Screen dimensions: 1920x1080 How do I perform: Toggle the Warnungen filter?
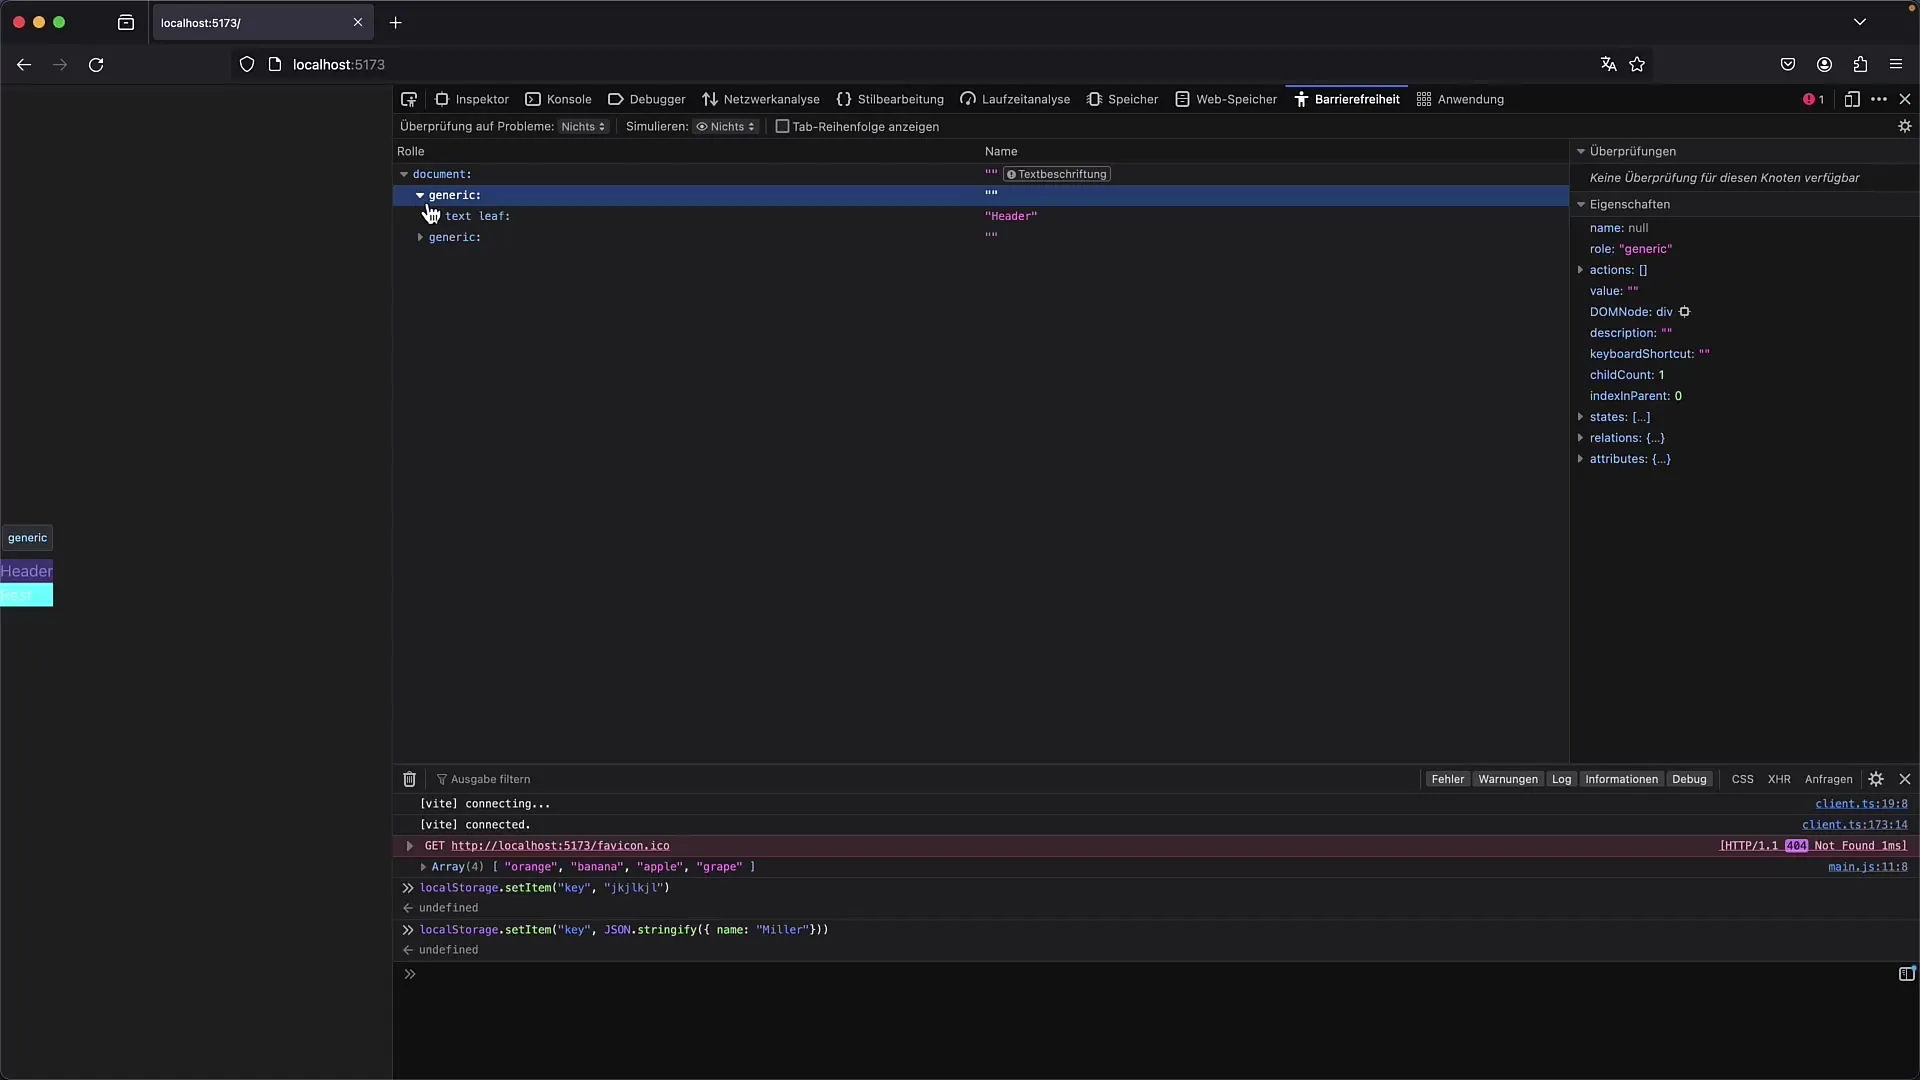pyautogui.click(x=1508, y=779)
